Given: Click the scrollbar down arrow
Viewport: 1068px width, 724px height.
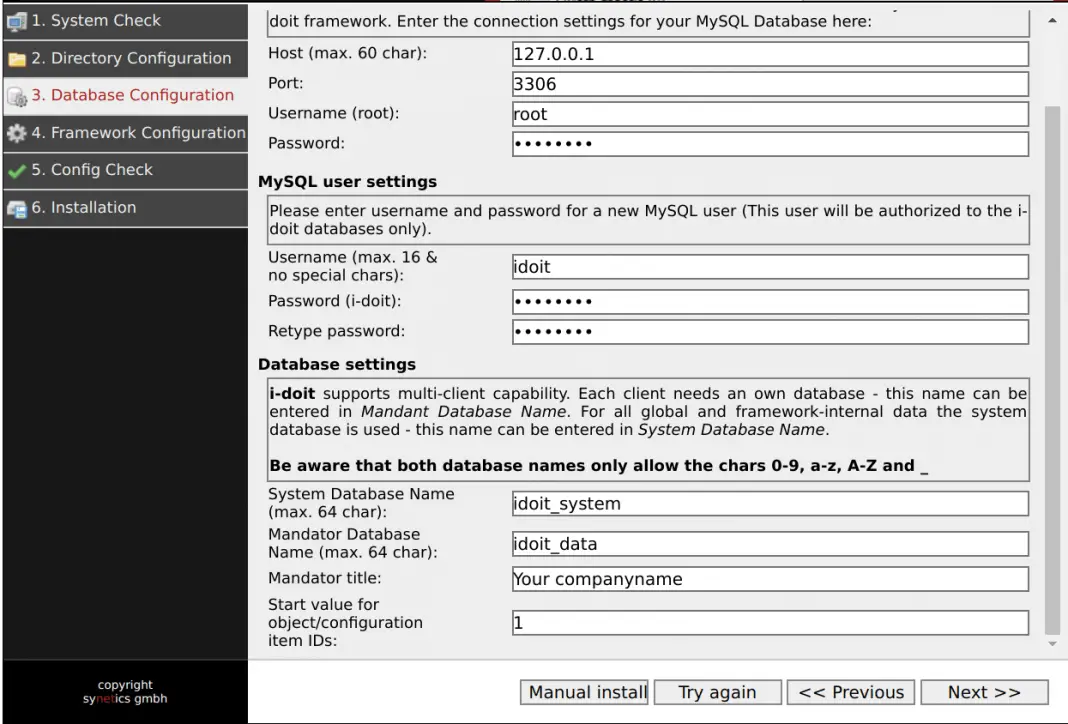Looking at the screenshot, I should coord(1052,645).
